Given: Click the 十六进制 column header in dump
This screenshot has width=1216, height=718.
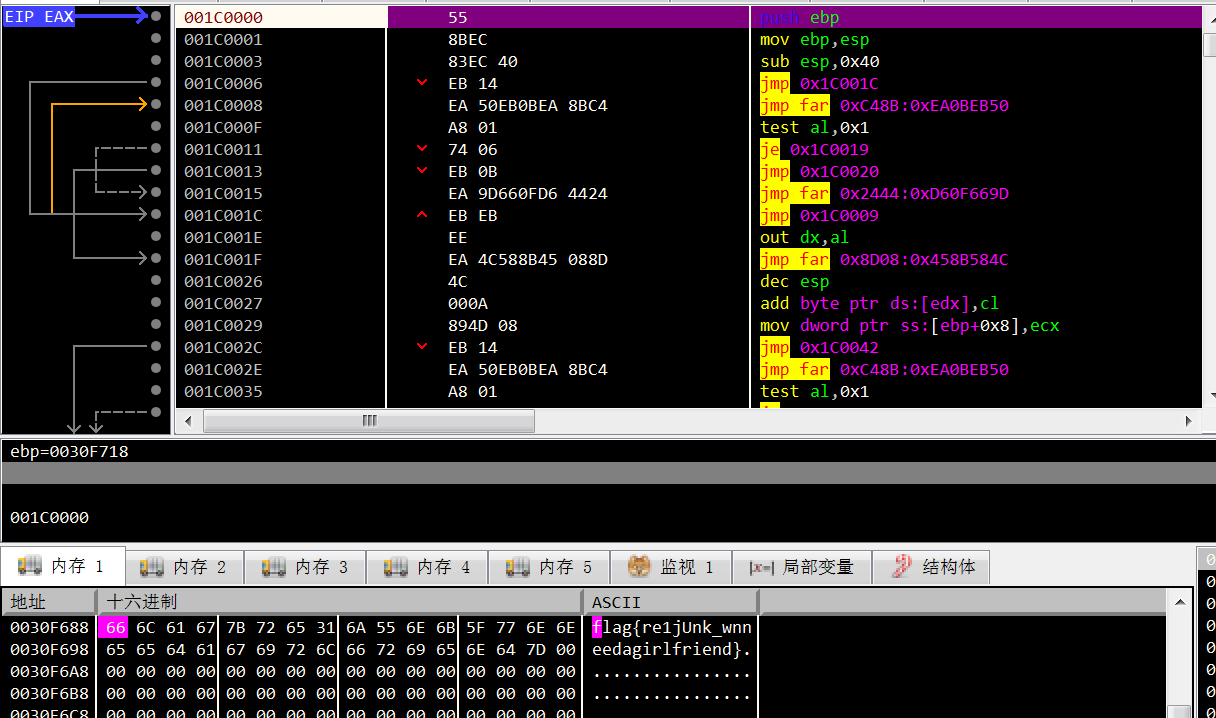Looking at the screenshot, I should [x=340, y=602].
